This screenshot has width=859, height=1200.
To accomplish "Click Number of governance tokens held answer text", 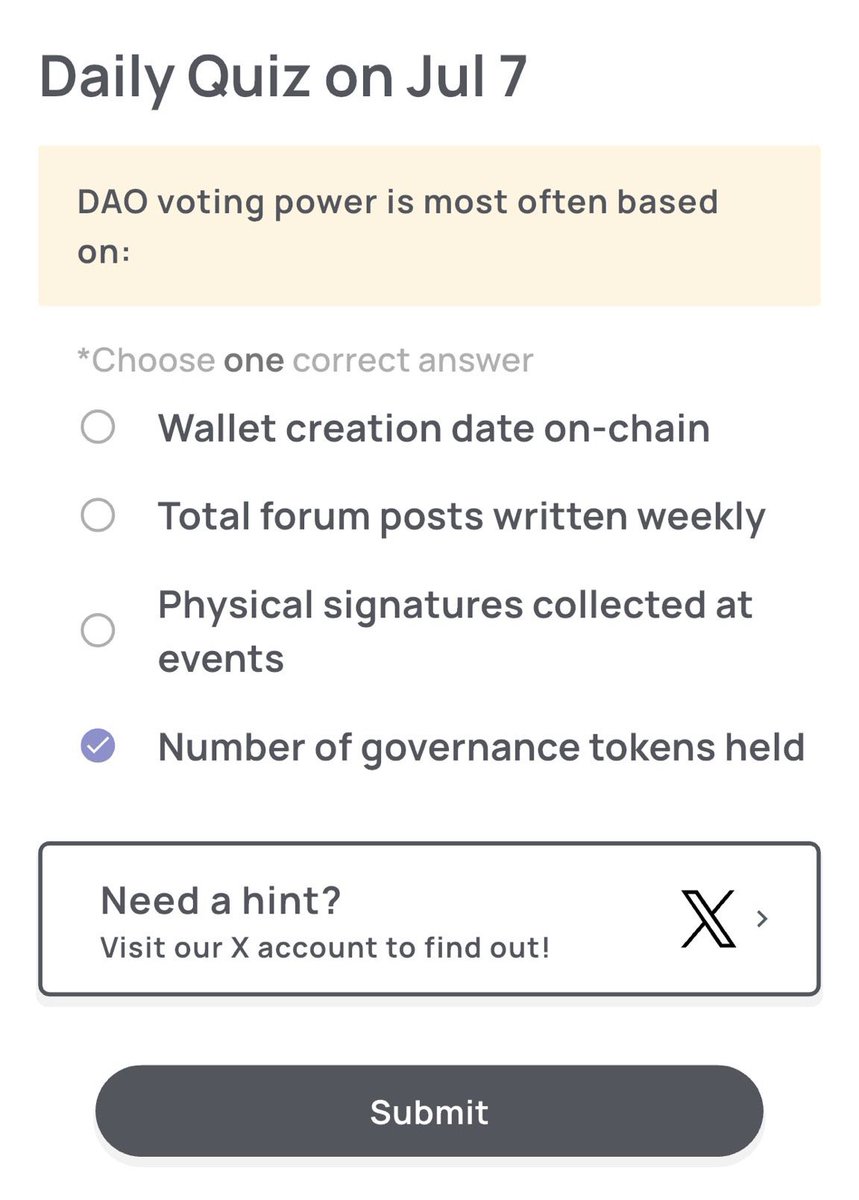I will [481, 748].
